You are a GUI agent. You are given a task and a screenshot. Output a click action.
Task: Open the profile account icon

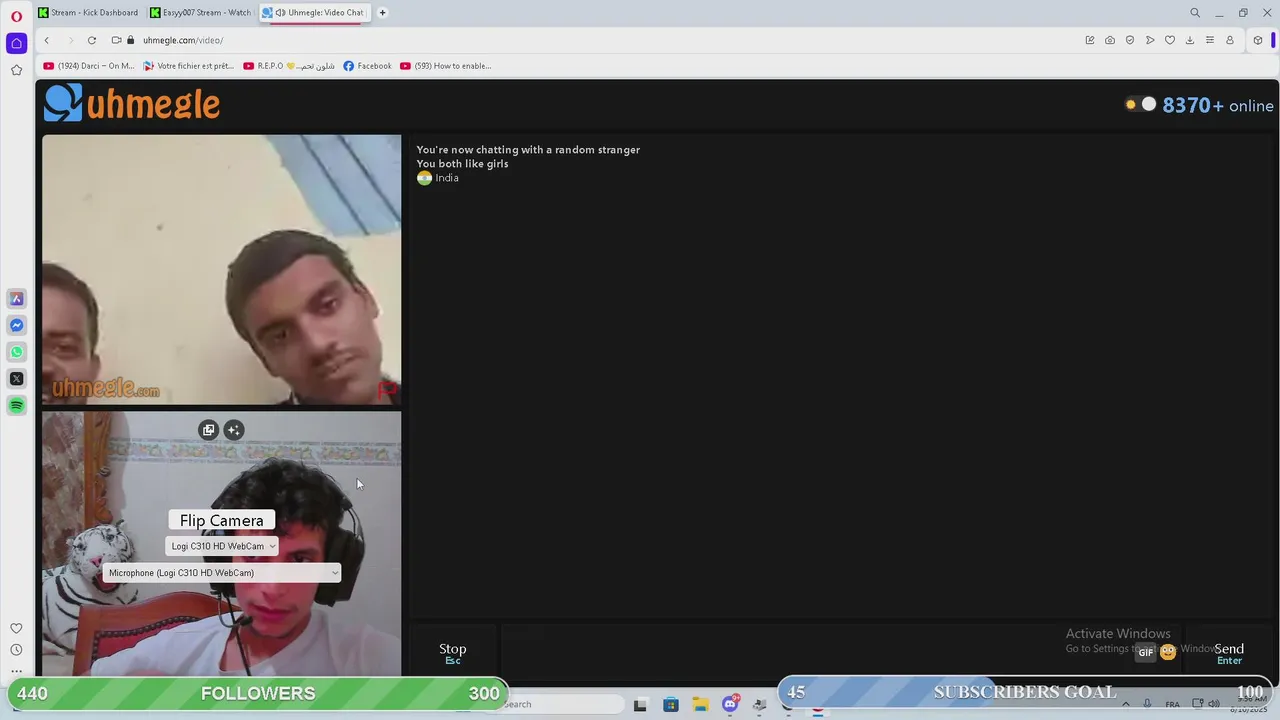click(x=1230, y=40)
